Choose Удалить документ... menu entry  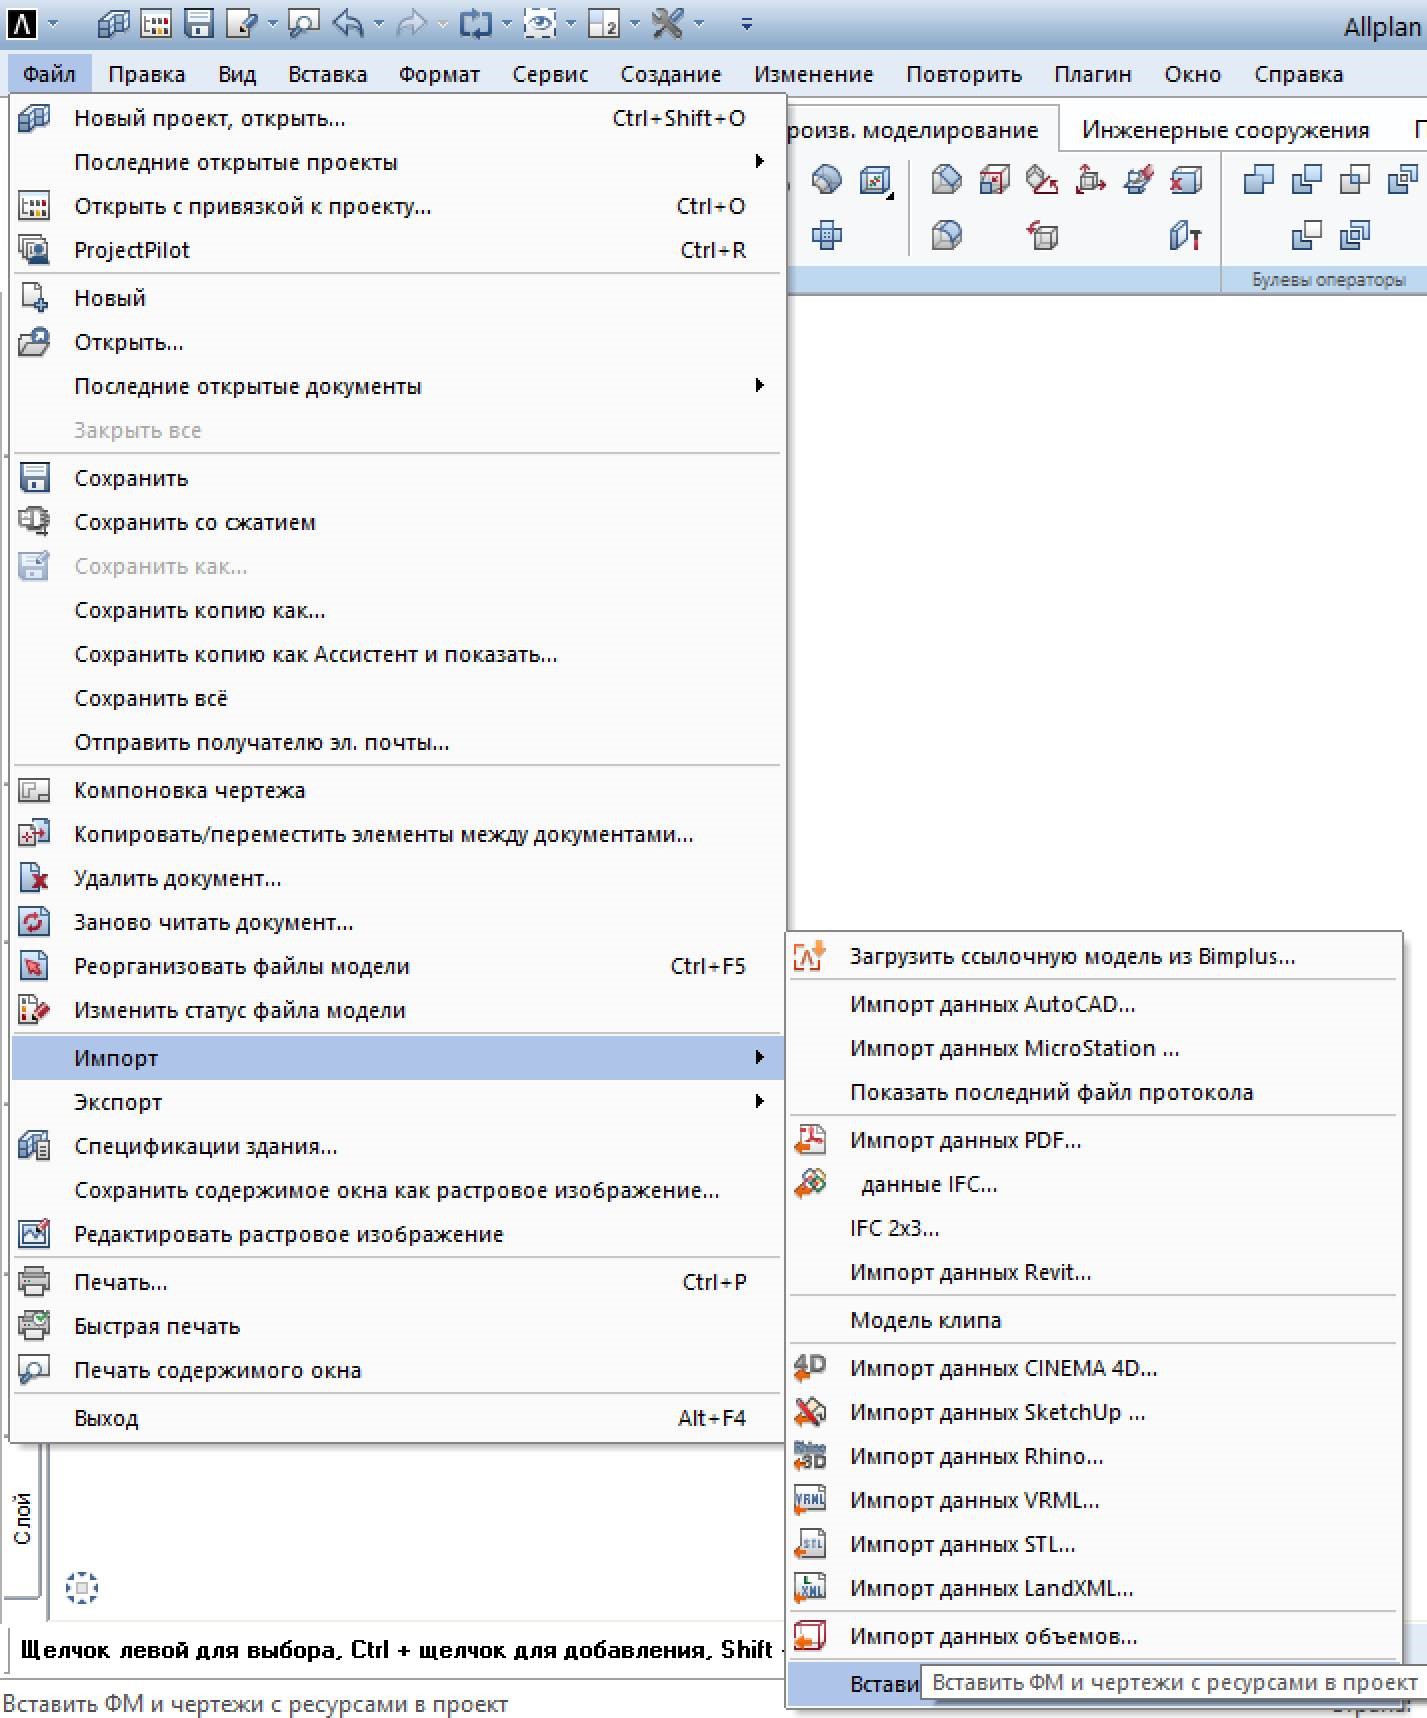[397, 878]
